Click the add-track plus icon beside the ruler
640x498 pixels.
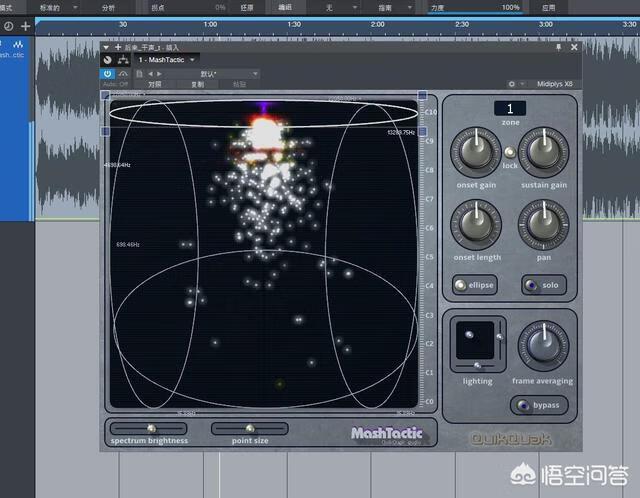[x=25, y=27]
